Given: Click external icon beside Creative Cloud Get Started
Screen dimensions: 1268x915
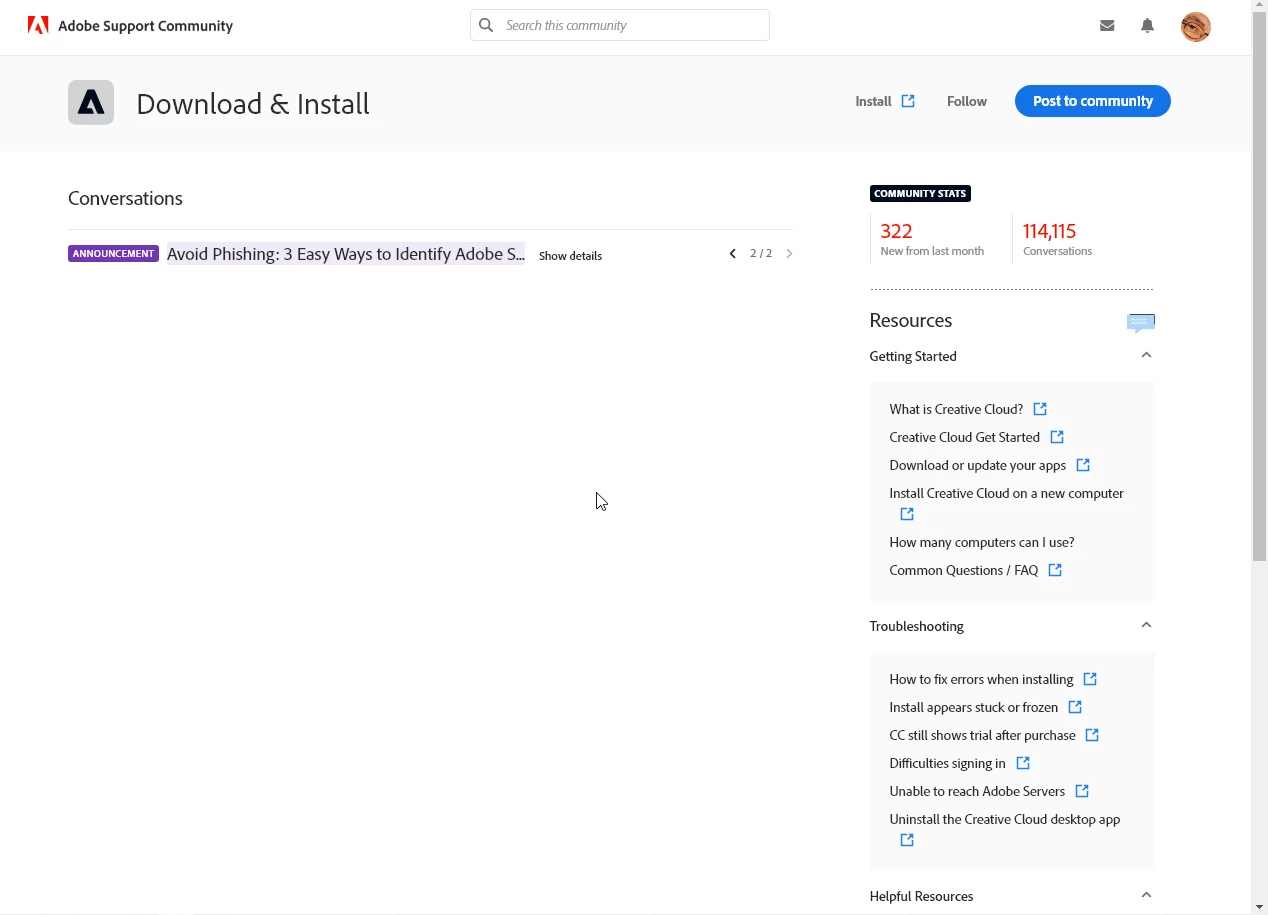Looking at the screenshot, I should (x=1057, y=437).
